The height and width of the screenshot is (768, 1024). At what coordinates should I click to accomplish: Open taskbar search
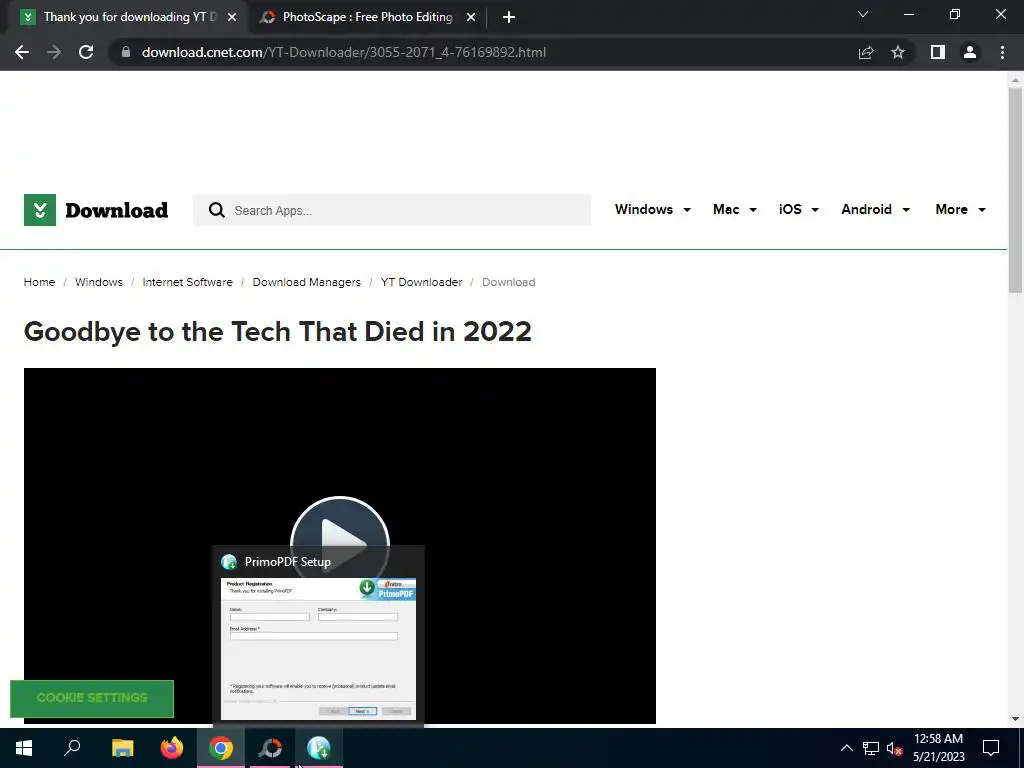point(72,748)
